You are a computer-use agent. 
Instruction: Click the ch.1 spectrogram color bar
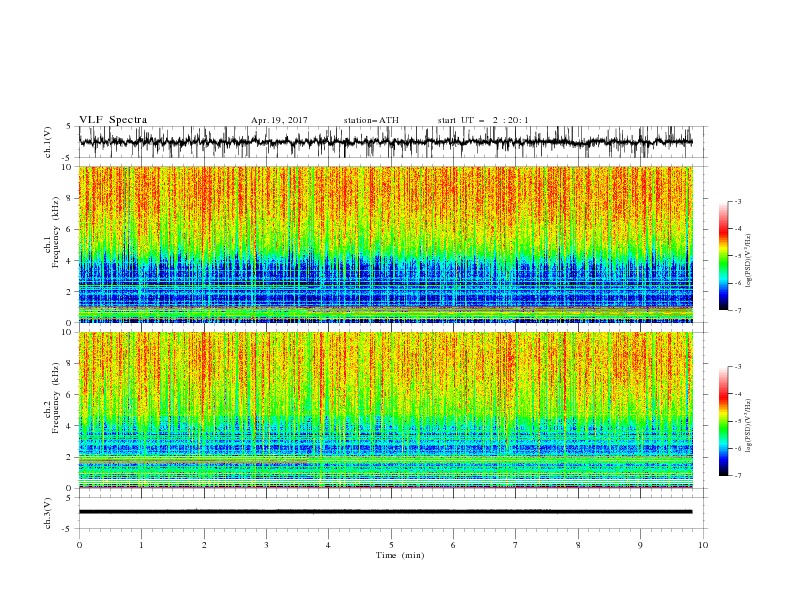(x=723, y=256)
